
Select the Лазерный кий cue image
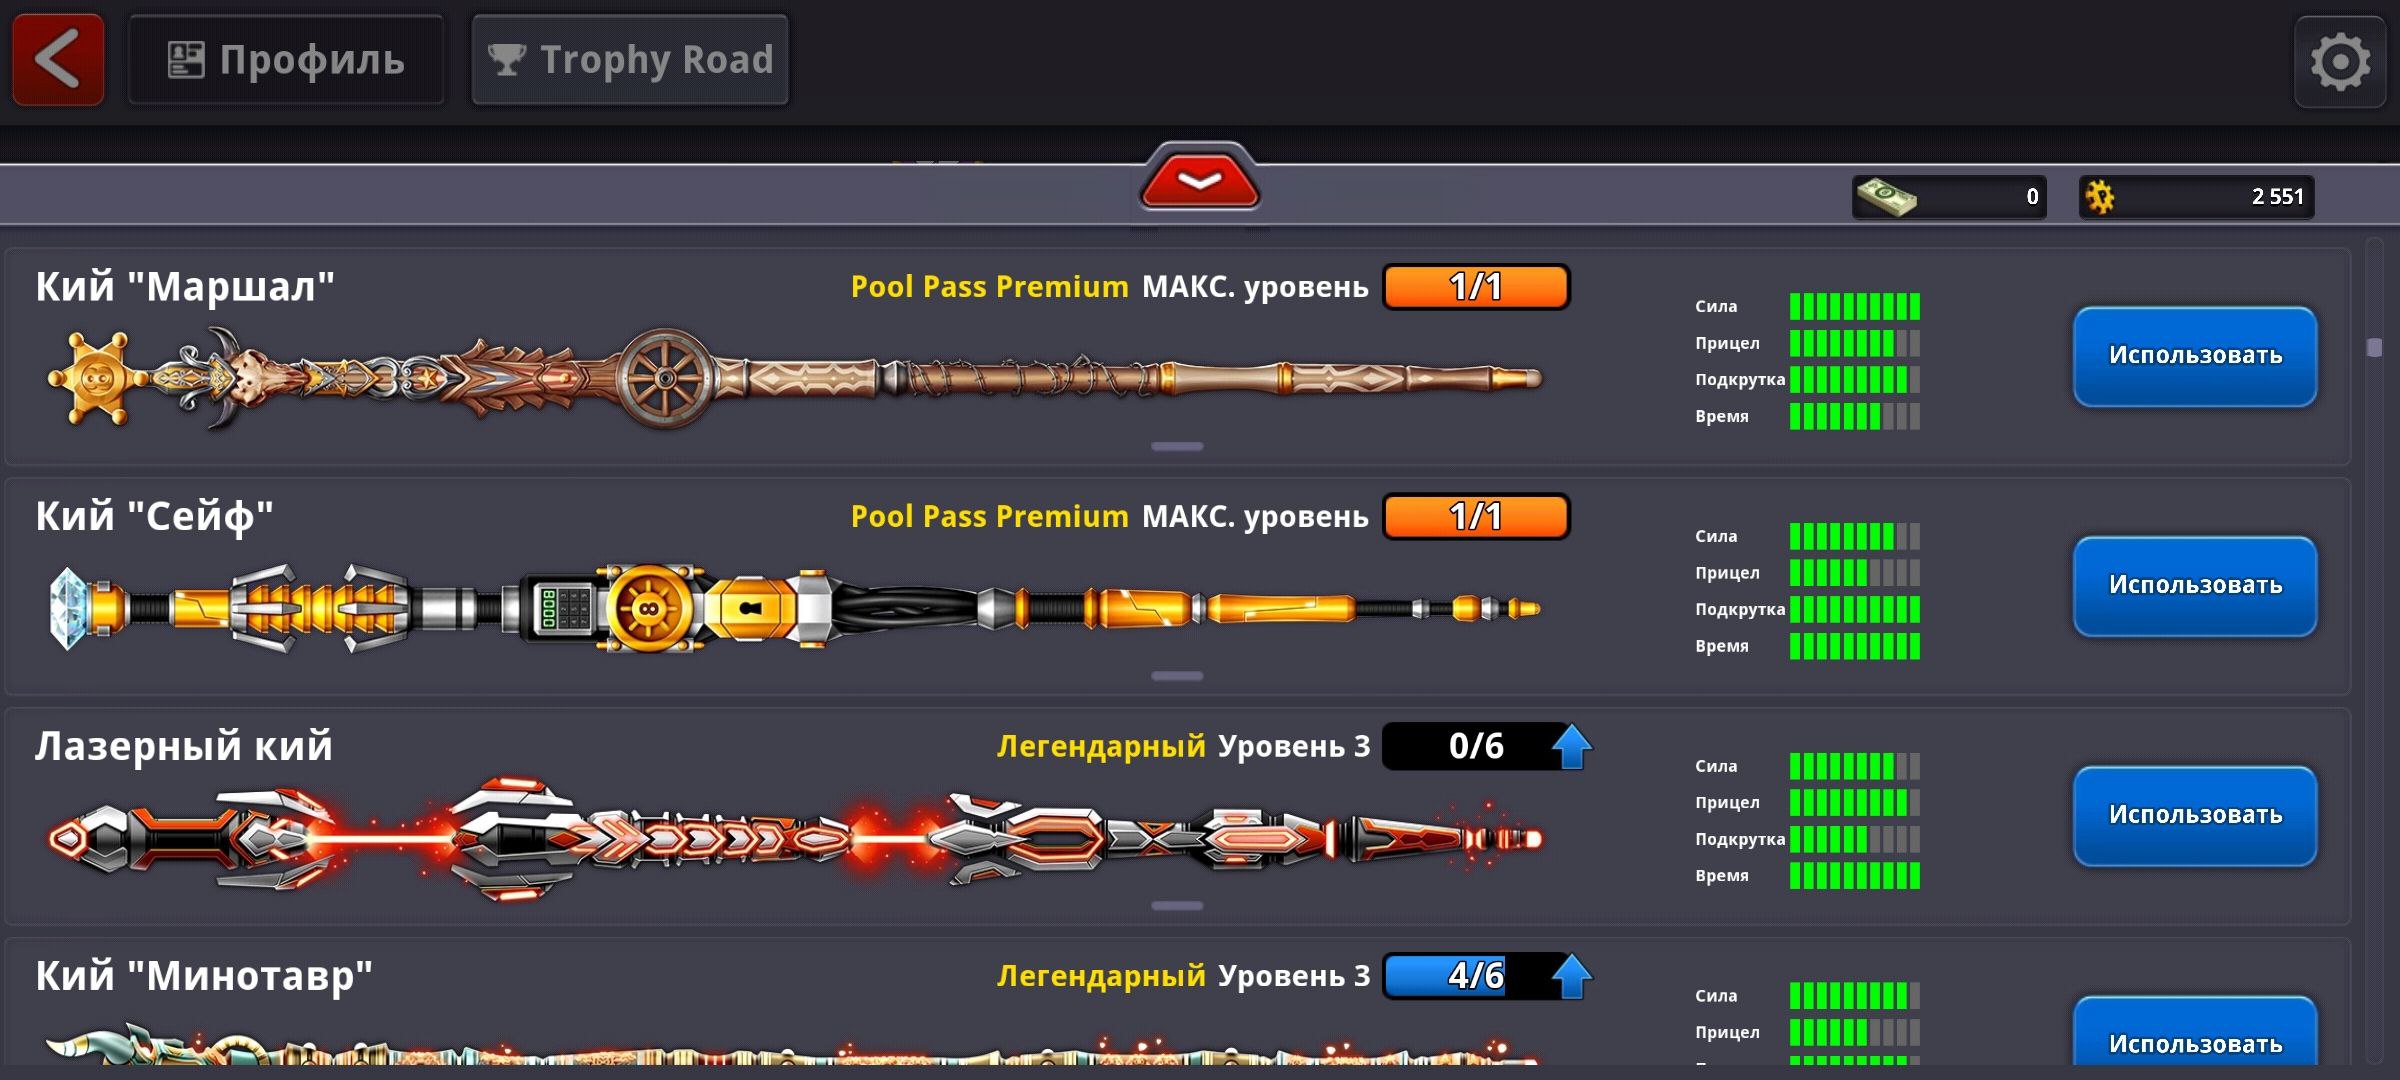pyautogui.click(x=795, y=838)
